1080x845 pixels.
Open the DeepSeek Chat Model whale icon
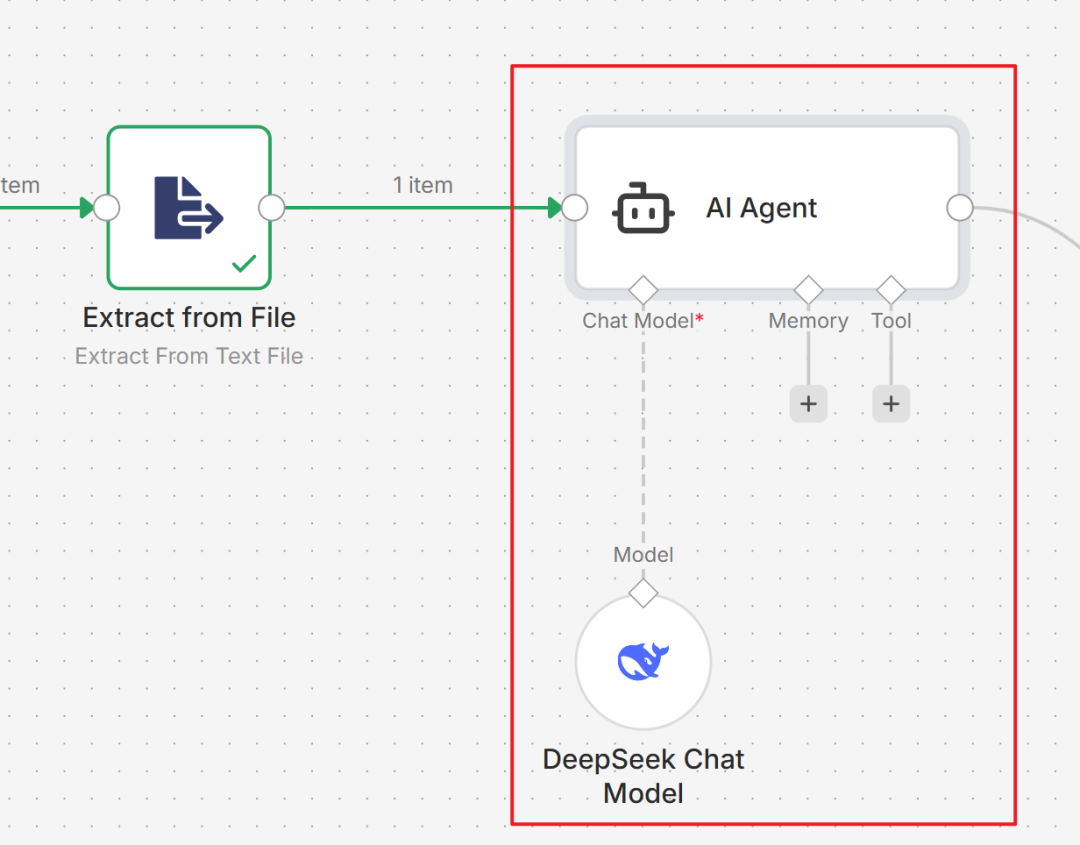(643, 660)
